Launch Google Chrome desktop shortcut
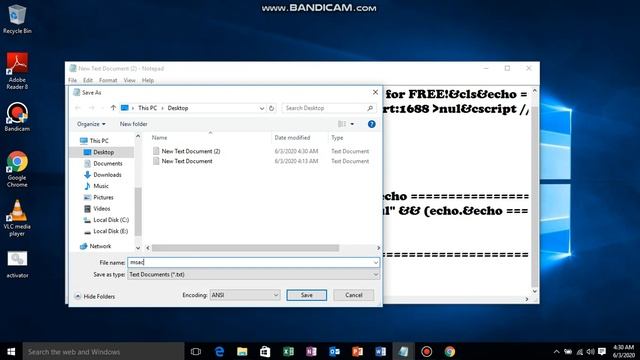The height and width of the screenshot is (360, 640). 17,169
